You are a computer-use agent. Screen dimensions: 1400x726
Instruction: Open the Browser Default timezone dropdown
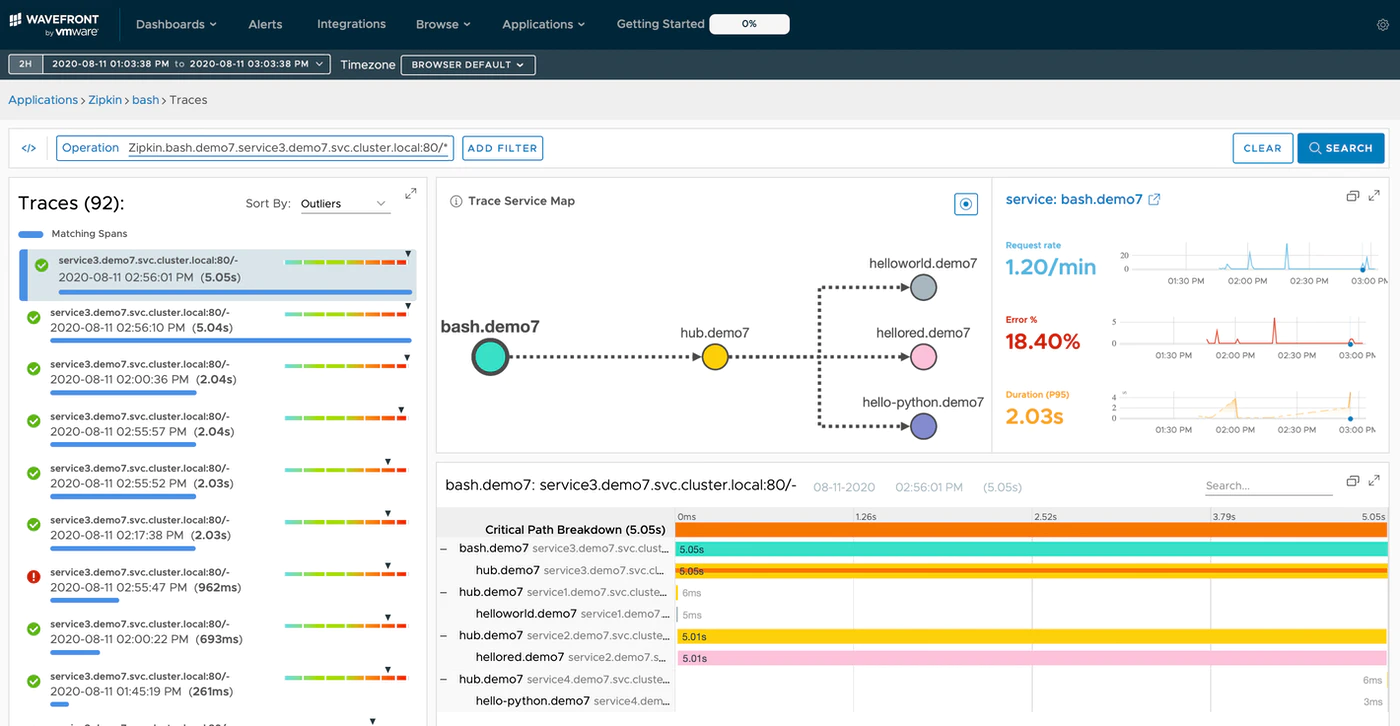(x=468, y=65)
